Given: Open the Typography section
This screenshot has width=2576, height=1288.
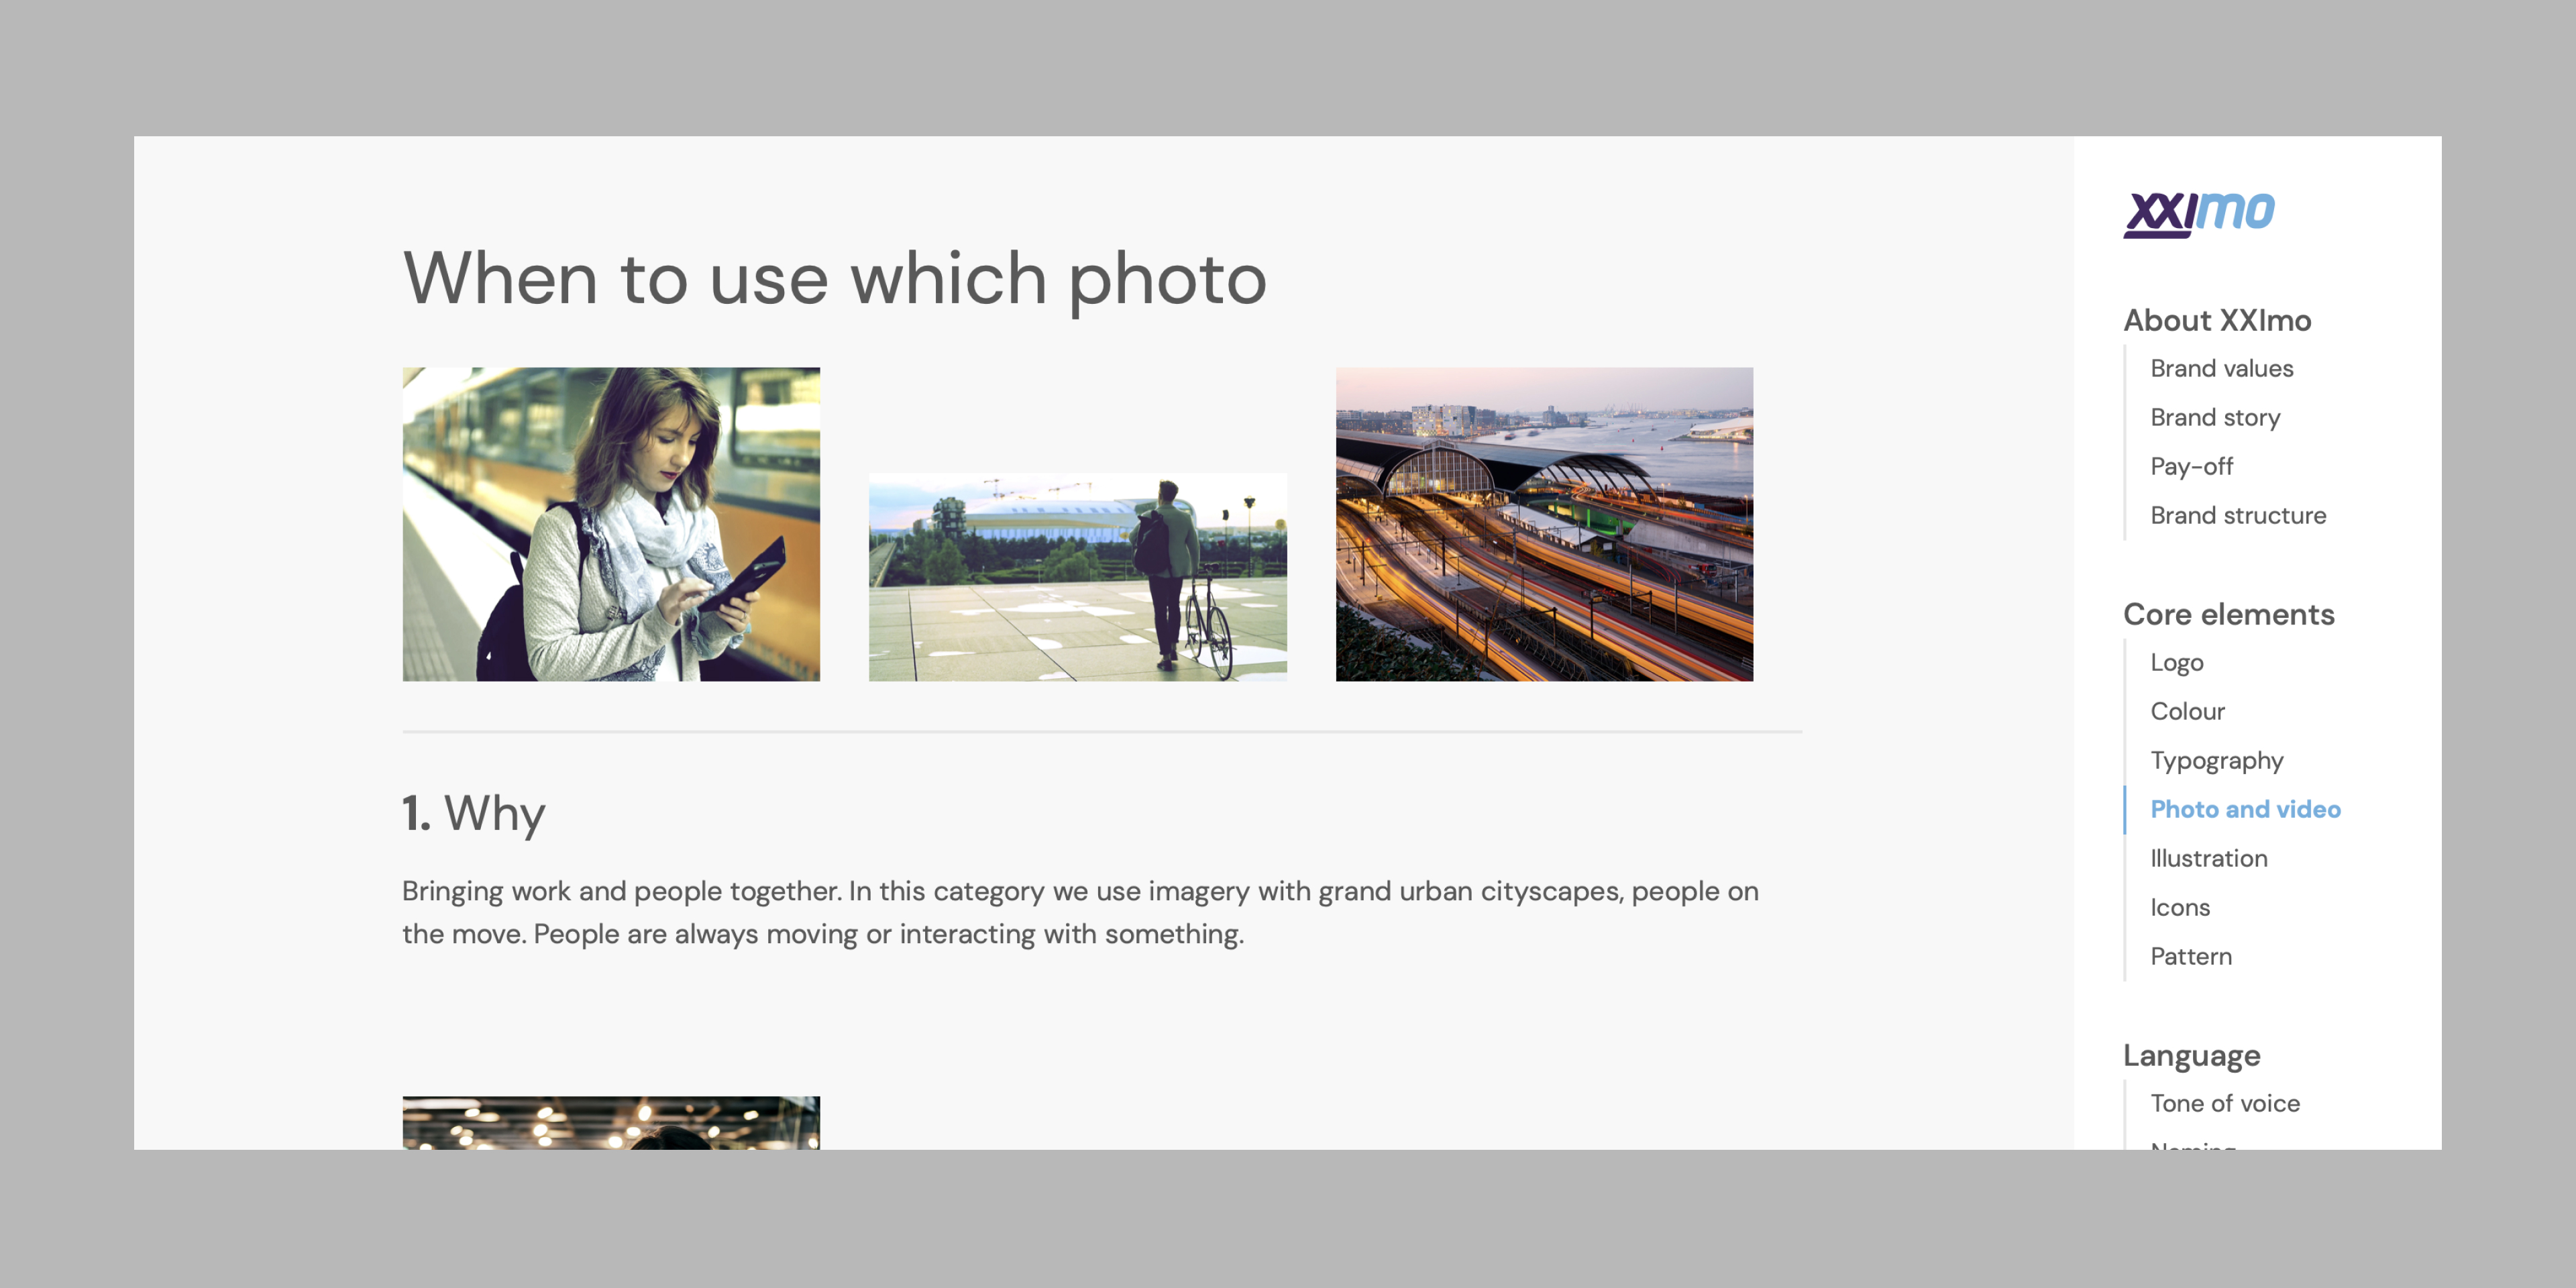Looking at the screenshot, I should pyautogui.click(x=2216, y=760).
